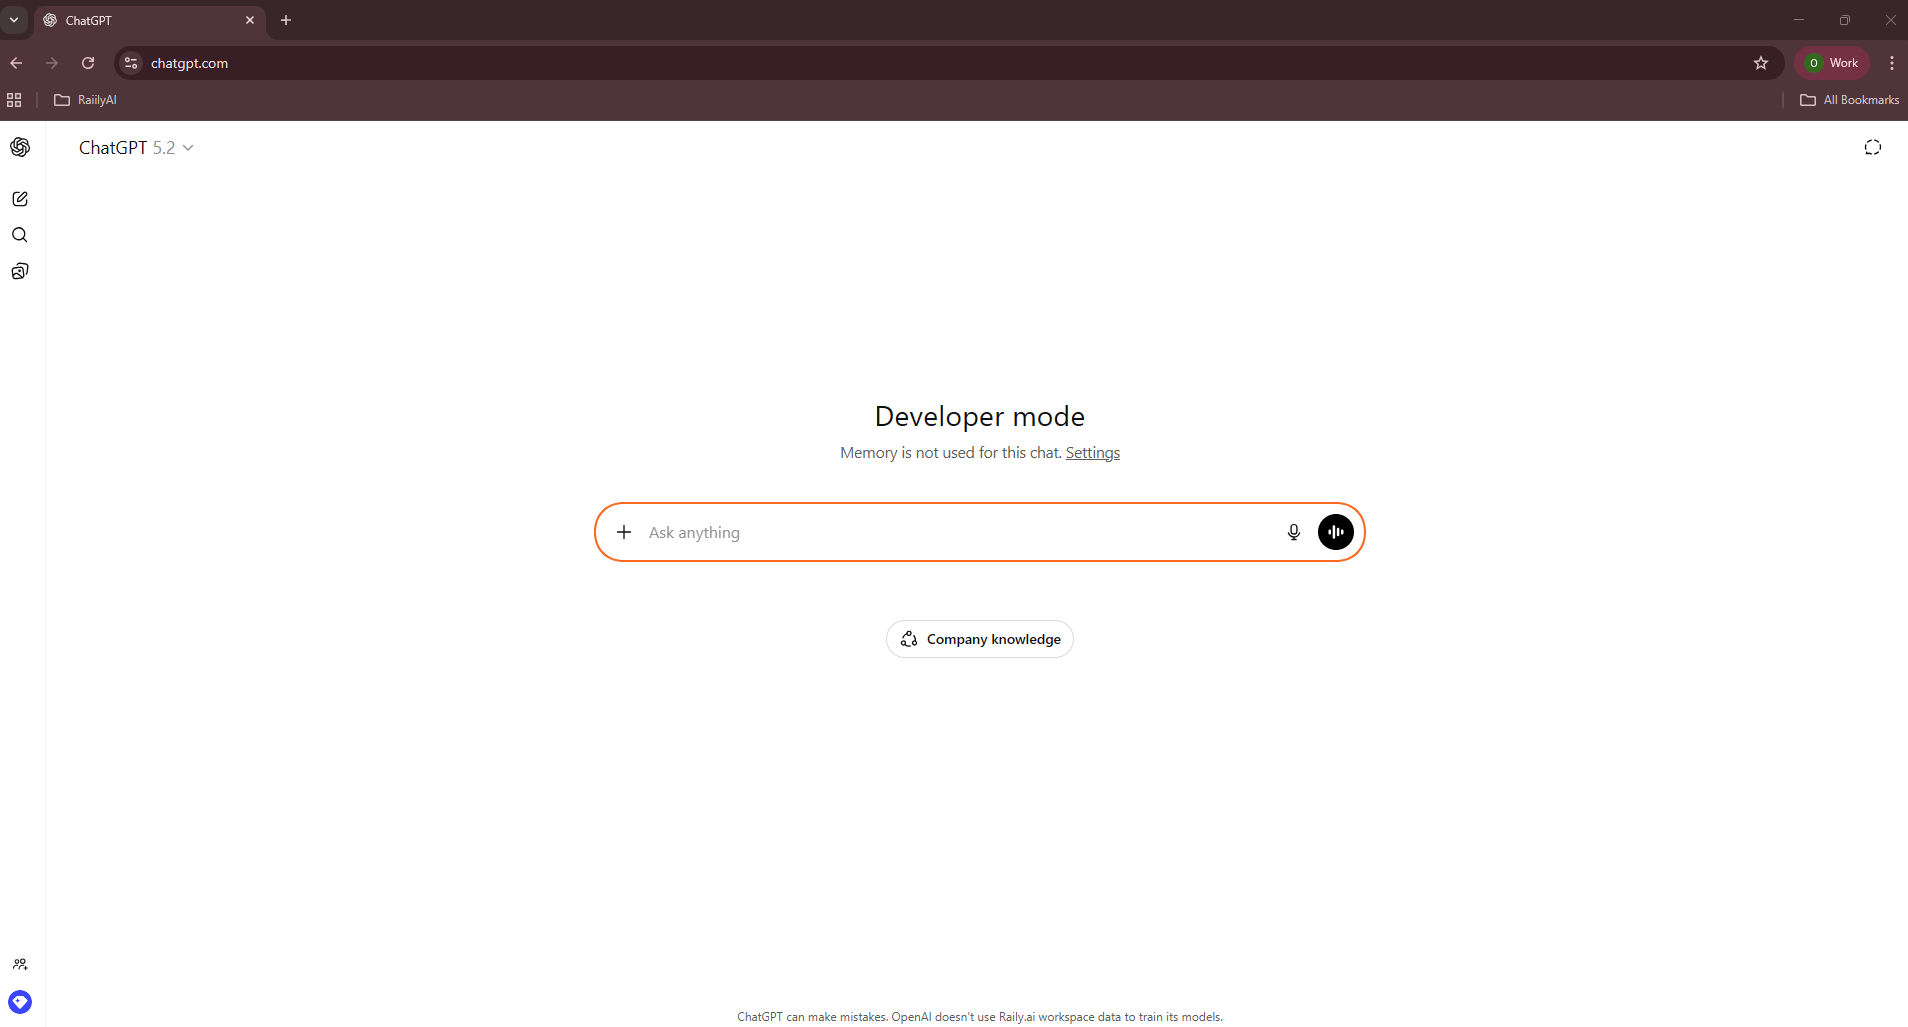This screenshot has width=1908, height=1027.
Task: Launch voice mode black waveform button
Action: 1336,532
